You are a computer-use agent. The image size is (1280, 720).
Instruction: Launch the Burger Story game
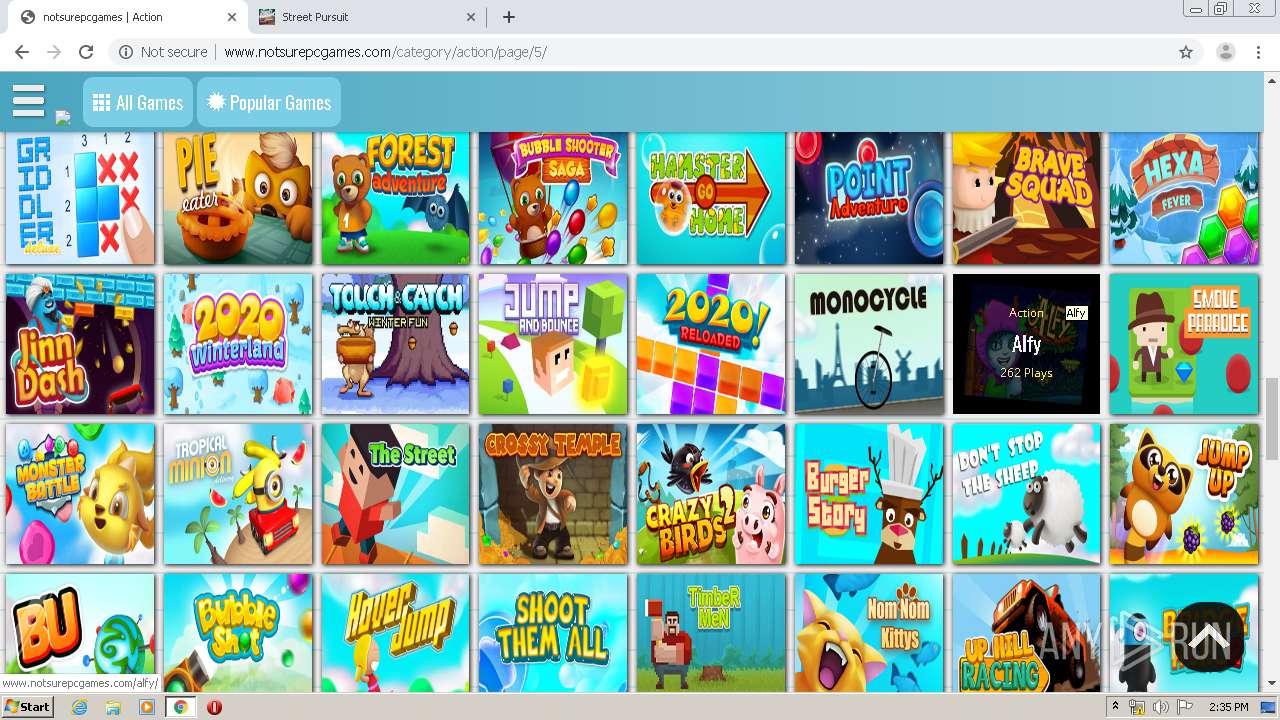tap(869, 494)
